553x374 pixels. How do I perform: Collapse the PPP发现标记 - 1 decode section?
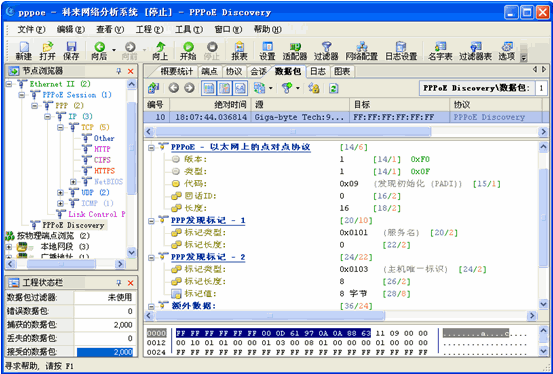[151, 221]
